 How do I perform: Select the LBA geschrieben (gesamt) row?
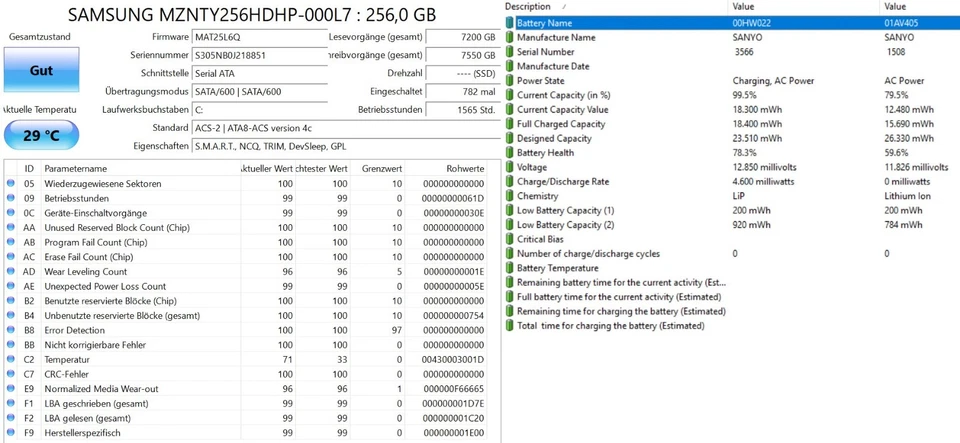click(246, 404)
